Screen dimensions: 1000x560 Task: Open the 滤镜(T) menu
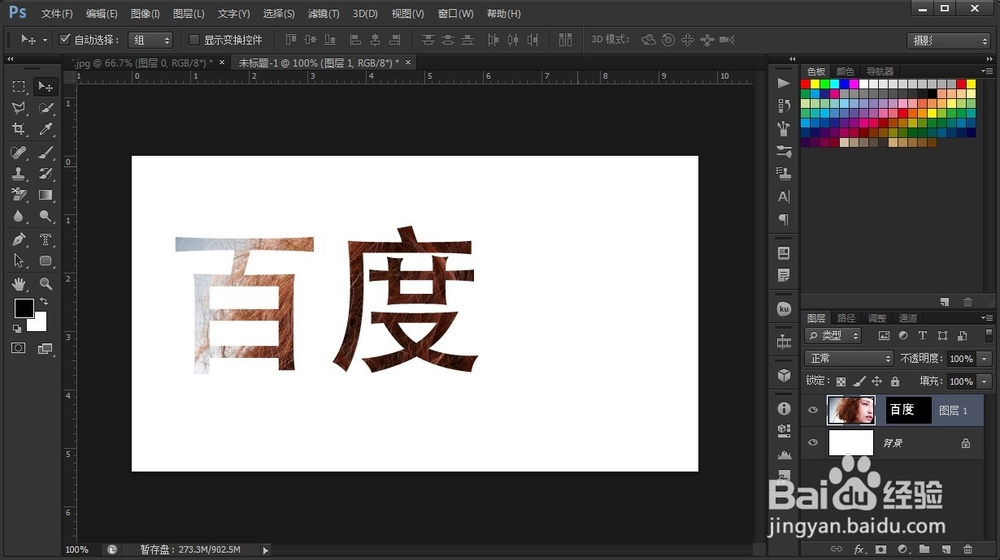323,13
